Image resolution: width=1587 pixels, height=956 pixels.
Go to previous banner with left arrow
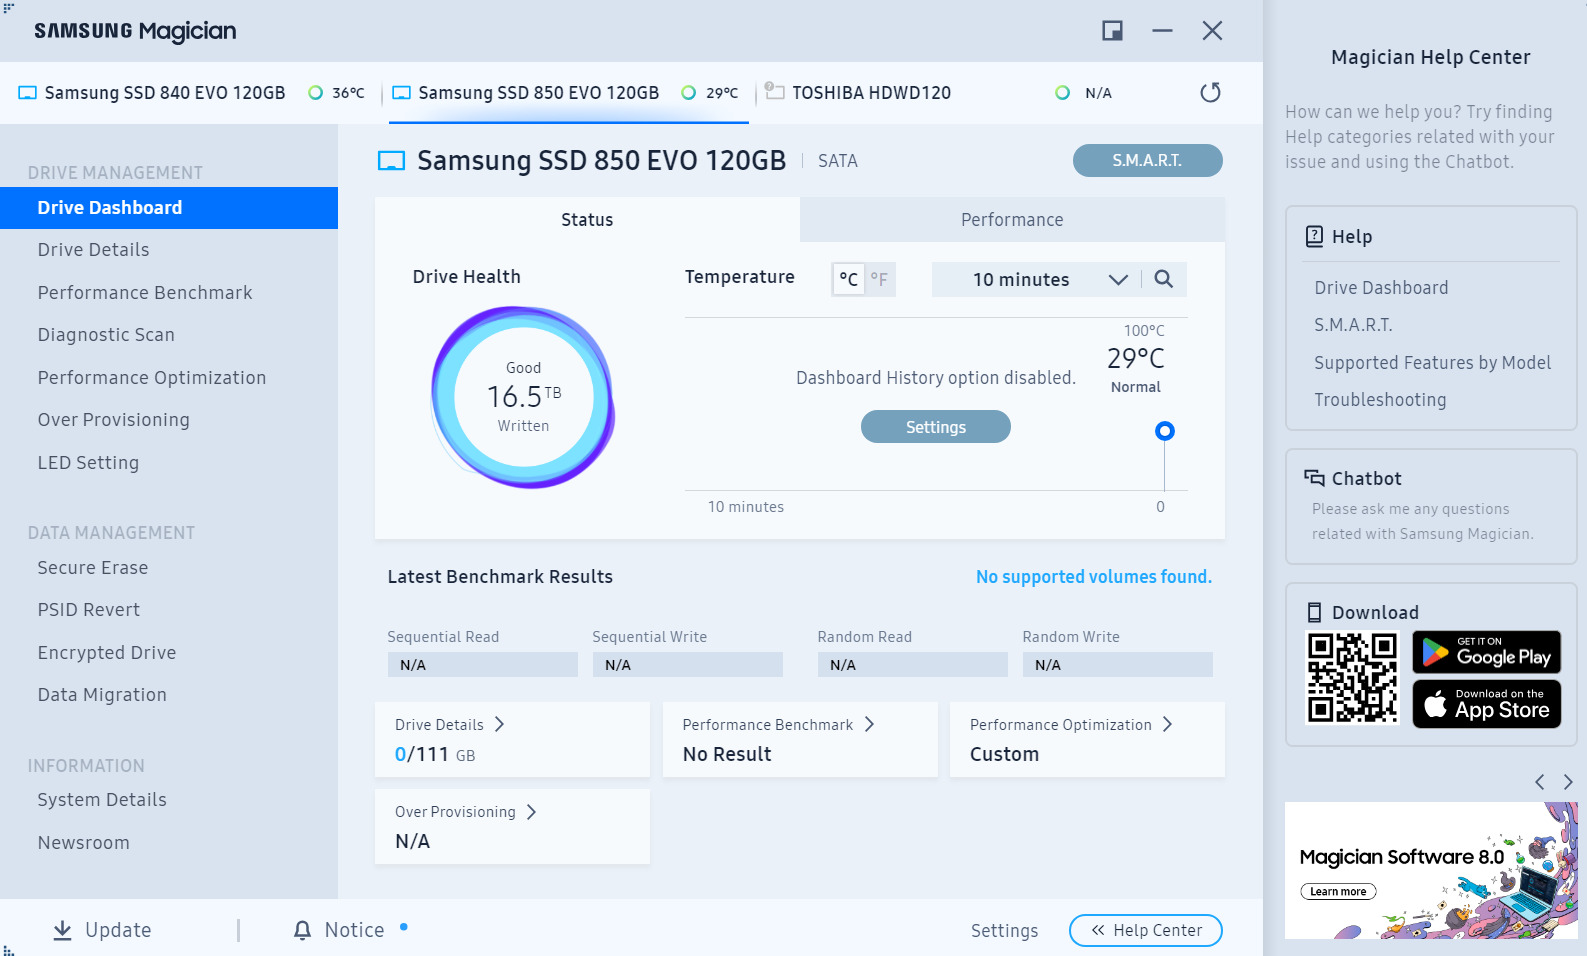click(x=1540, y=782)
